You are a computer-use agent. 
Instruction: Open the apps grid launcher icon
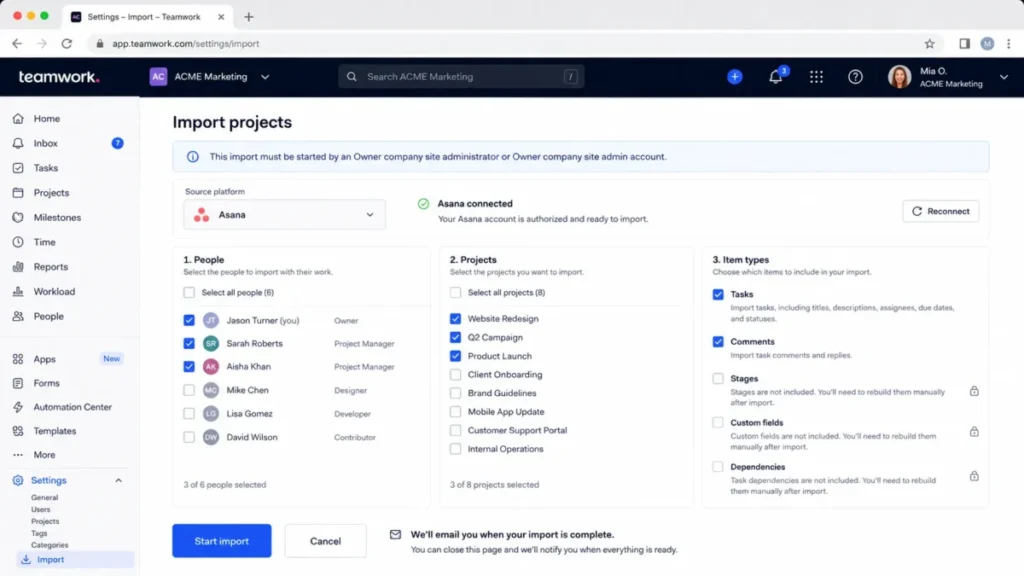tap(816, 77)
